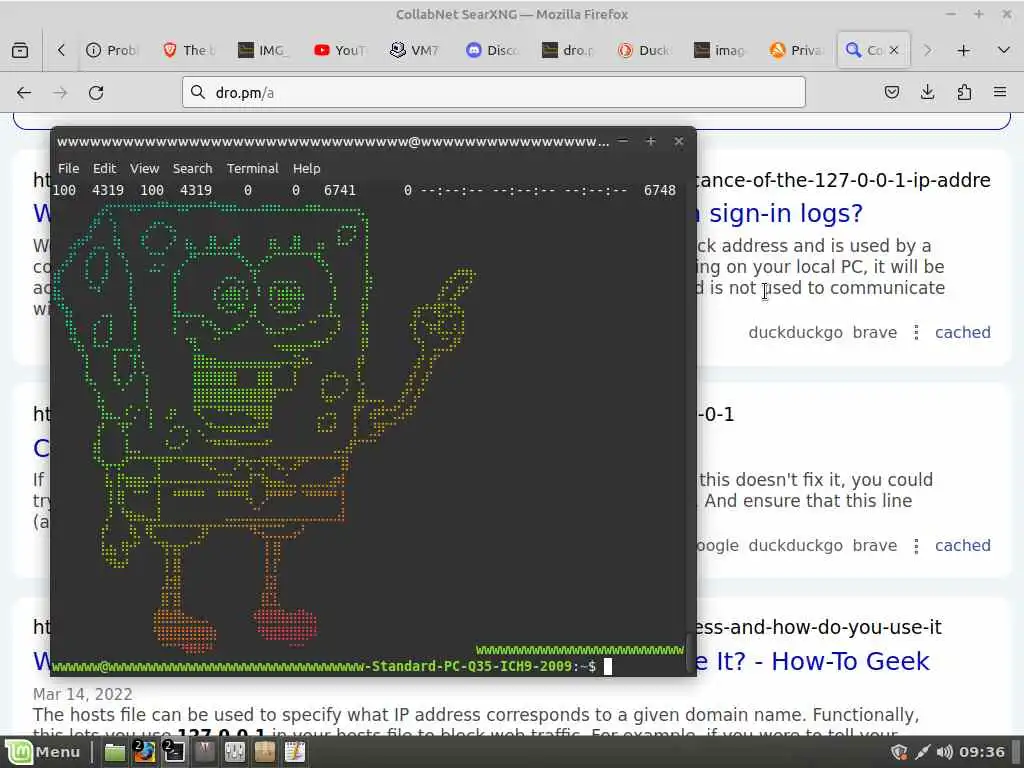
Task: Expand the list all tabs dropdown
Action: [x=1004, y=50]
